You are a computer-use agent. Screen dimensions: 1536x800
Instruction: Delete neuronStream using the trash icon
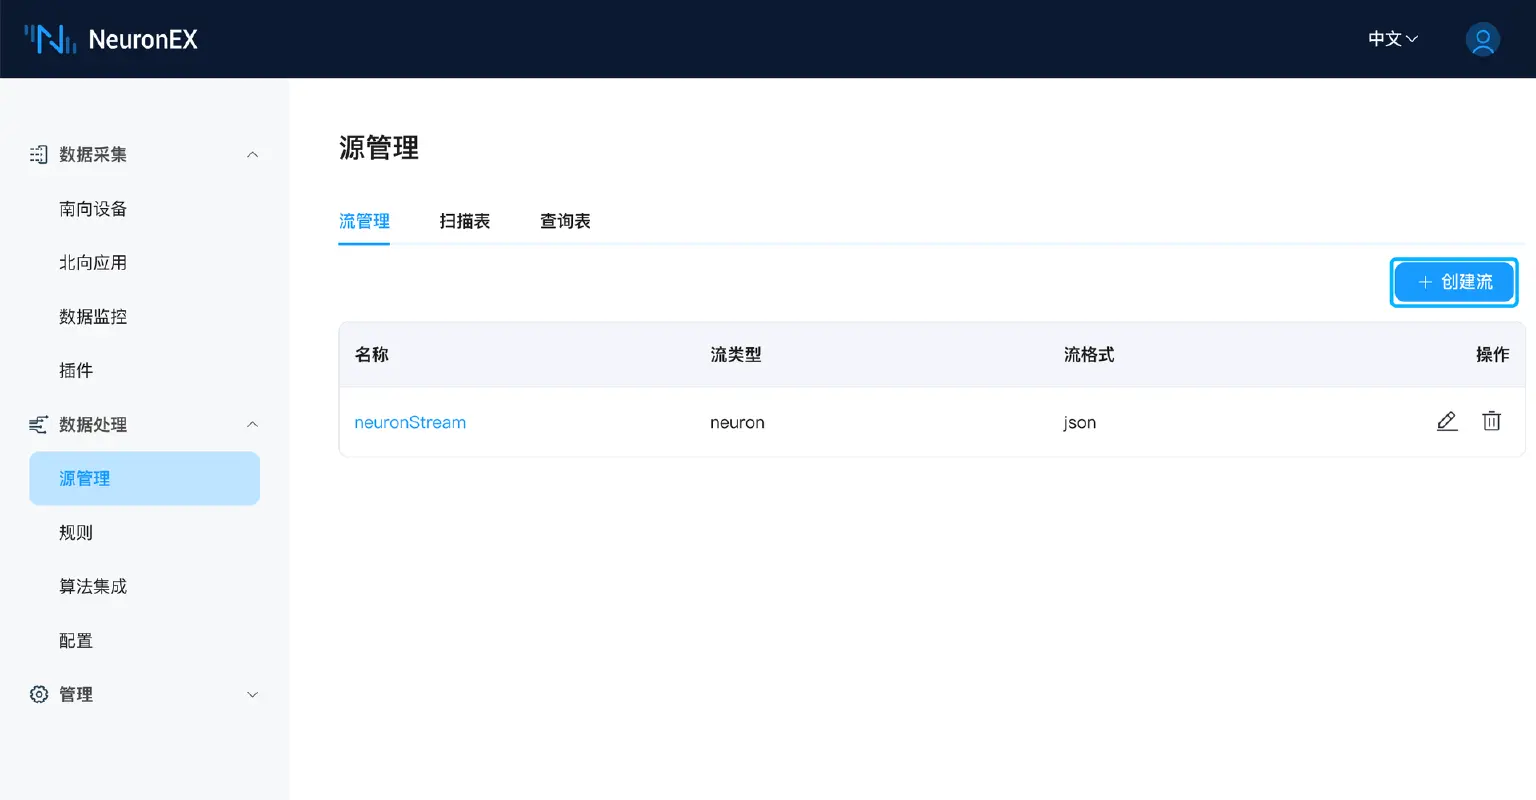[1491, 421]
